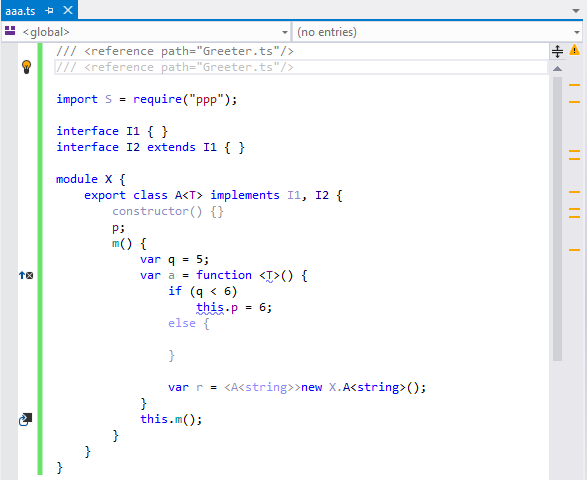
Task: Click the split editor window handle icon
Action: pyautogui.click(x=557, y=51)
